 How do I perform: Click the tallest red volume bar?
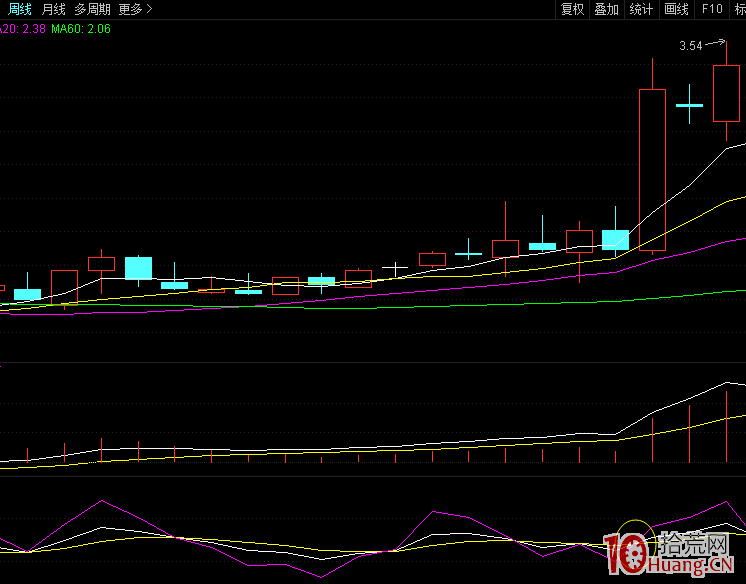726,426
